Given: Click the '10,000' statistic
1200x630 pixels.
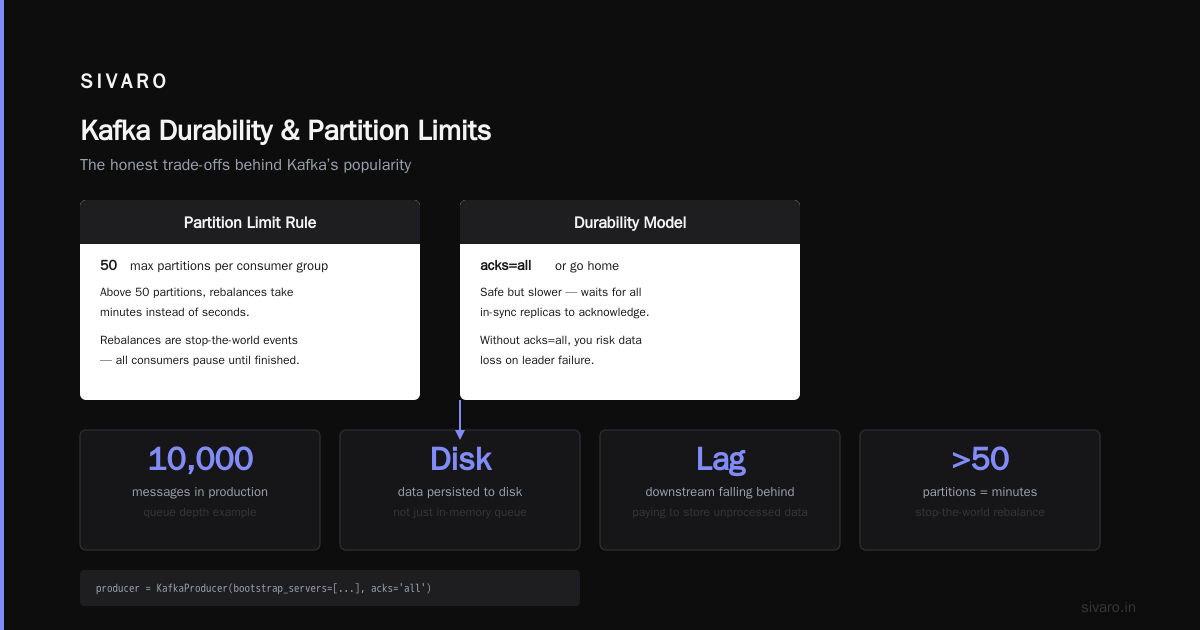Looking at the screenshot, I should [x=200, y=459].
